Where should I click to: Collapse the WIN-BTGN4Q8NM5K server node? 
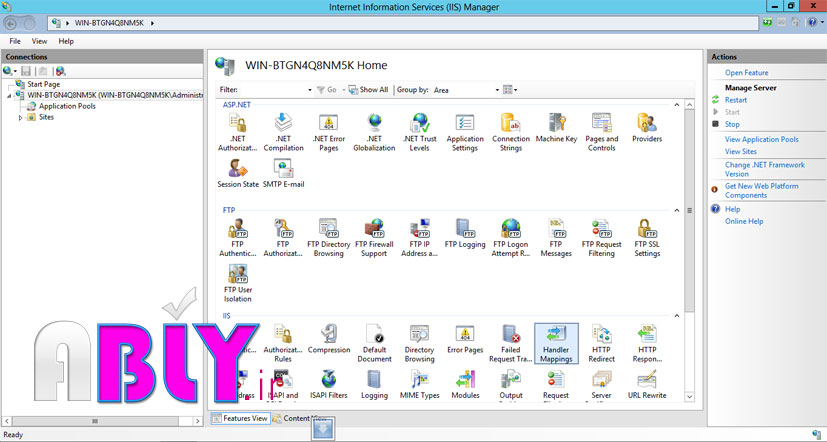[x=9, y=96]
